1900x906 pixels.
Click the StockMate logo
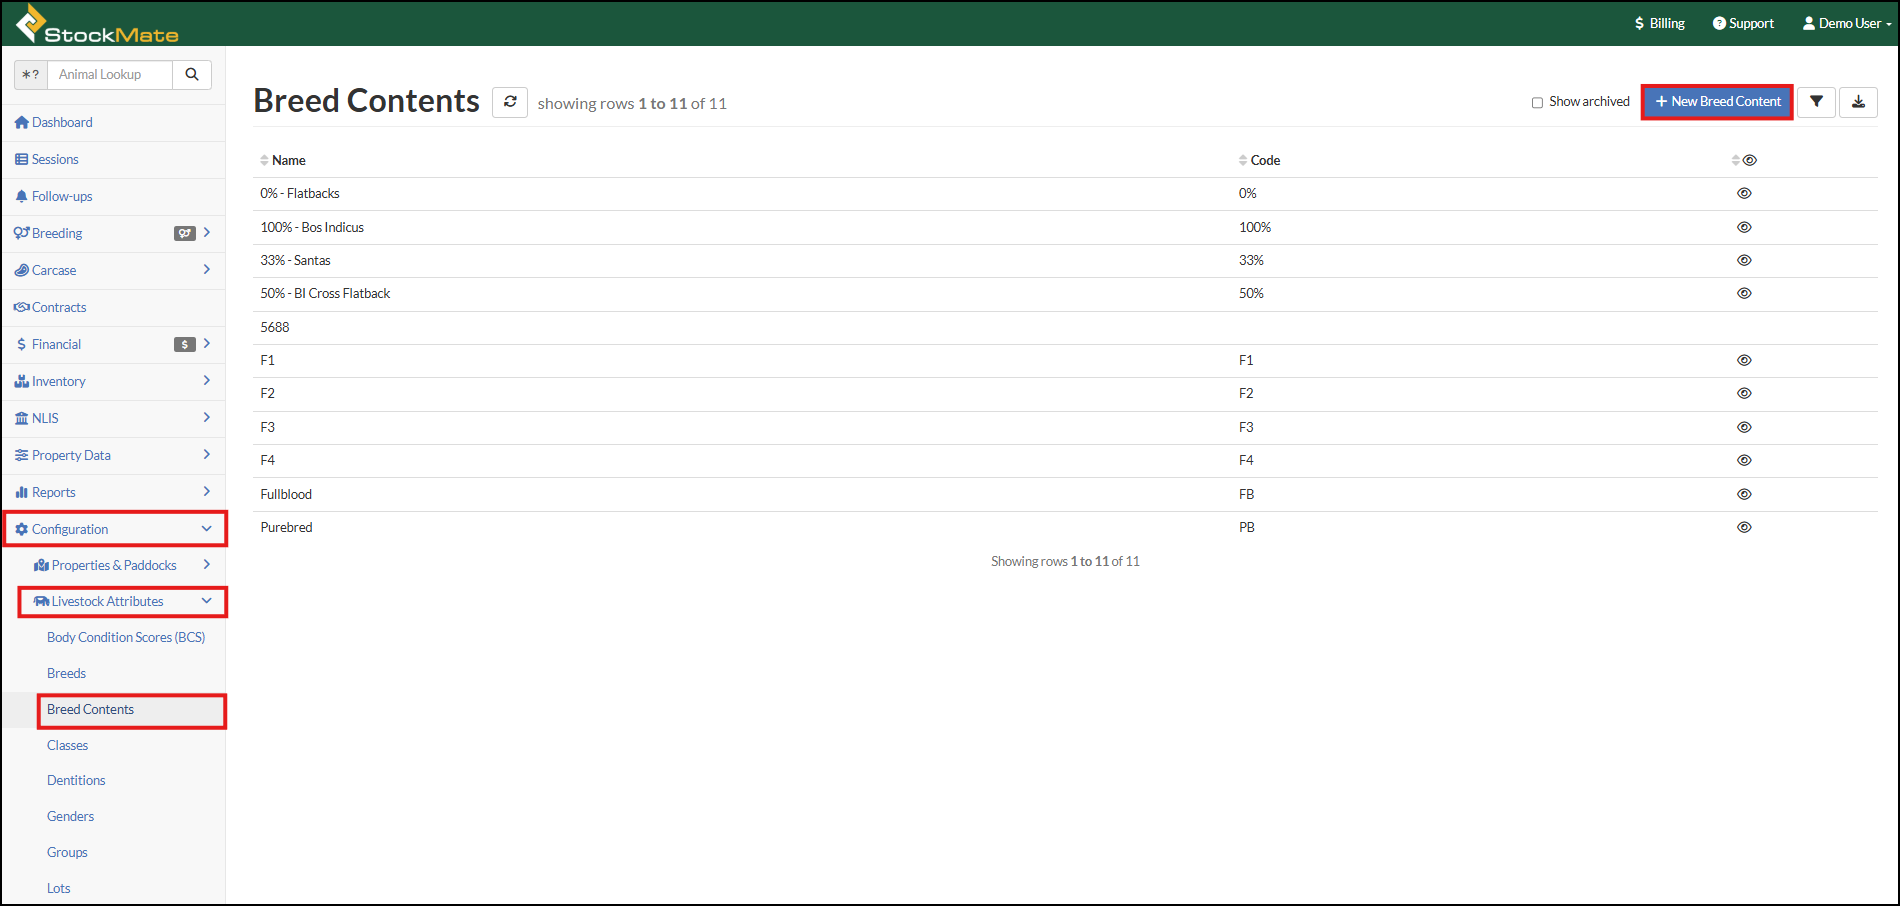(x=97, y=25)
